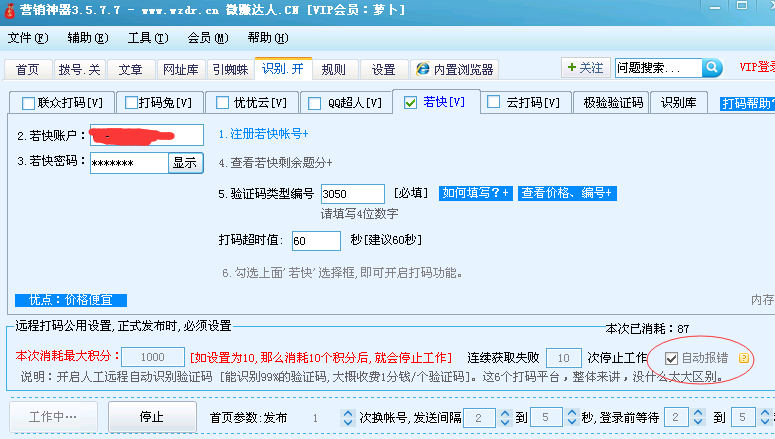Click the app logo icon in title bar
775x439 pixels.
9,10
